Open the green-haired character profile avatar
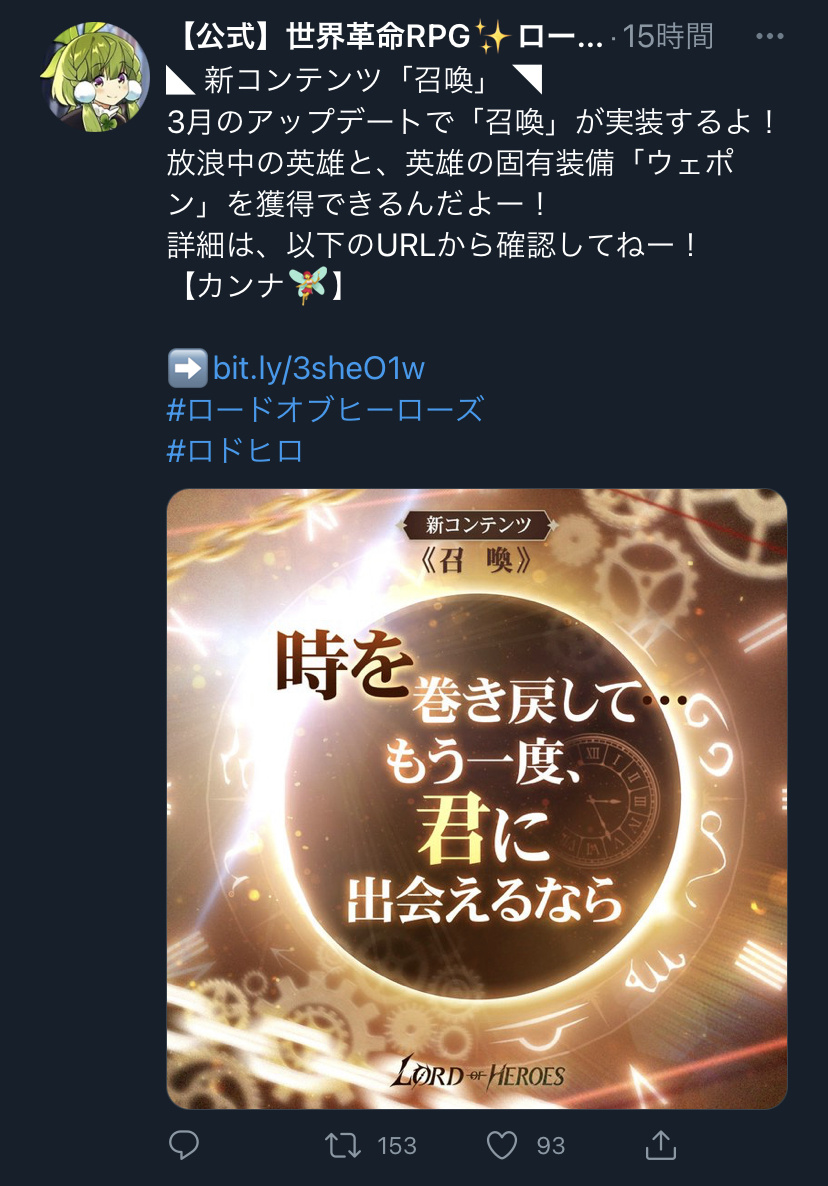828x1186 pixels. click(95, 76)
